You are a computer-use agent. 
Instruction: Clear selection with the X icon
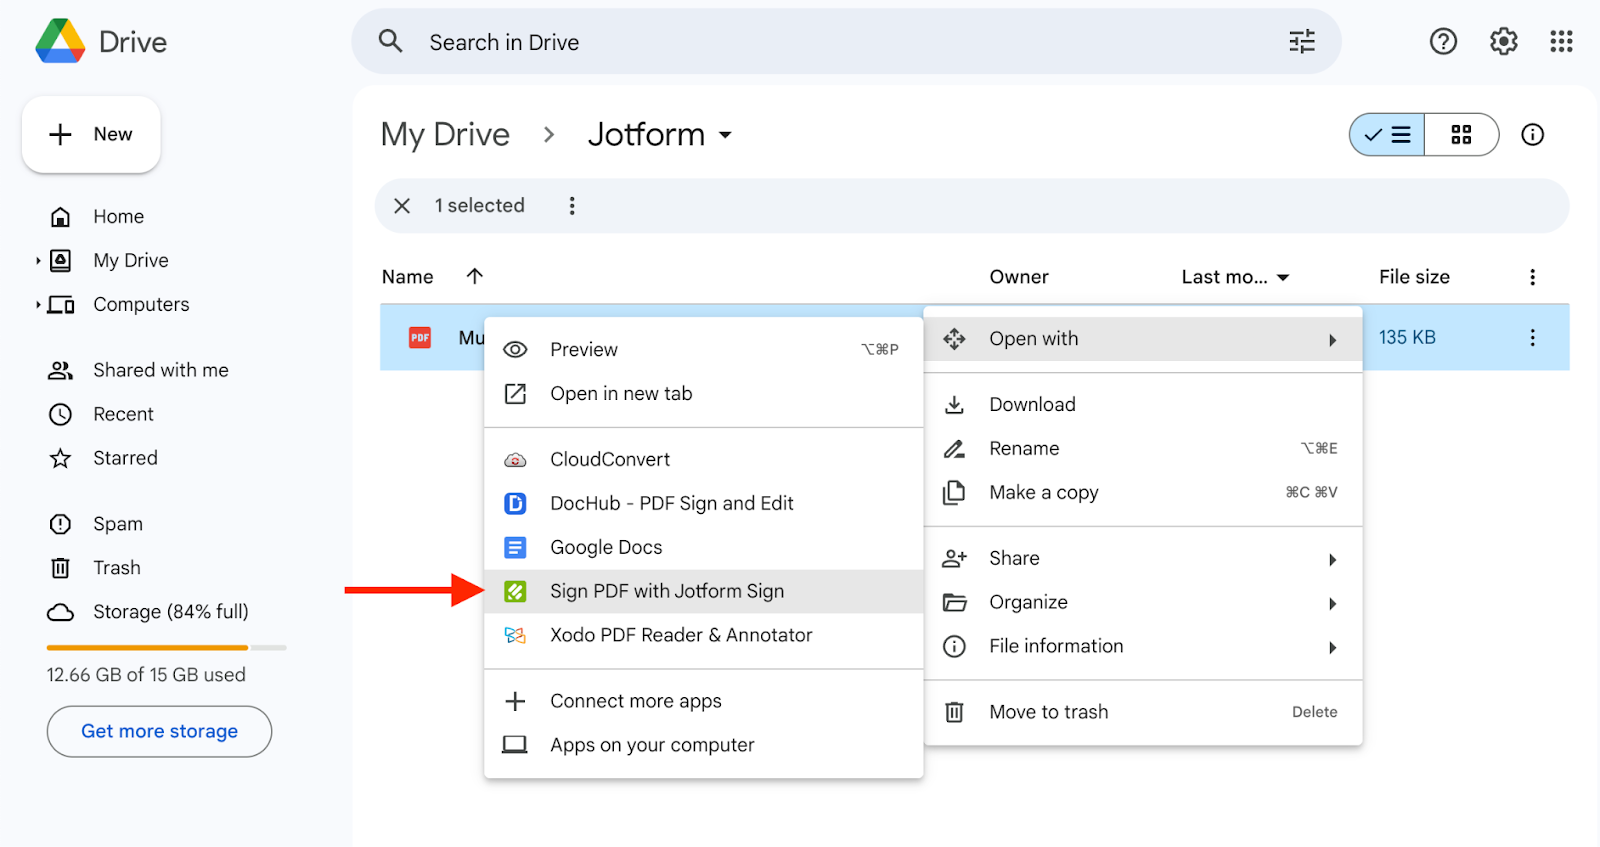pyautogui.click(x=402, y=206)
